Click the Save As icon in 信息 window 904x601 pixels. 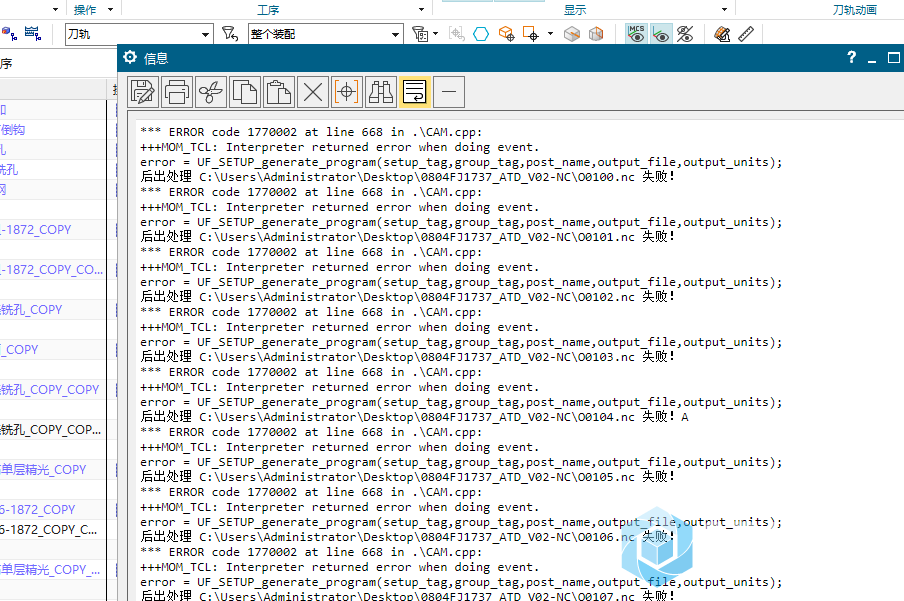143,92
